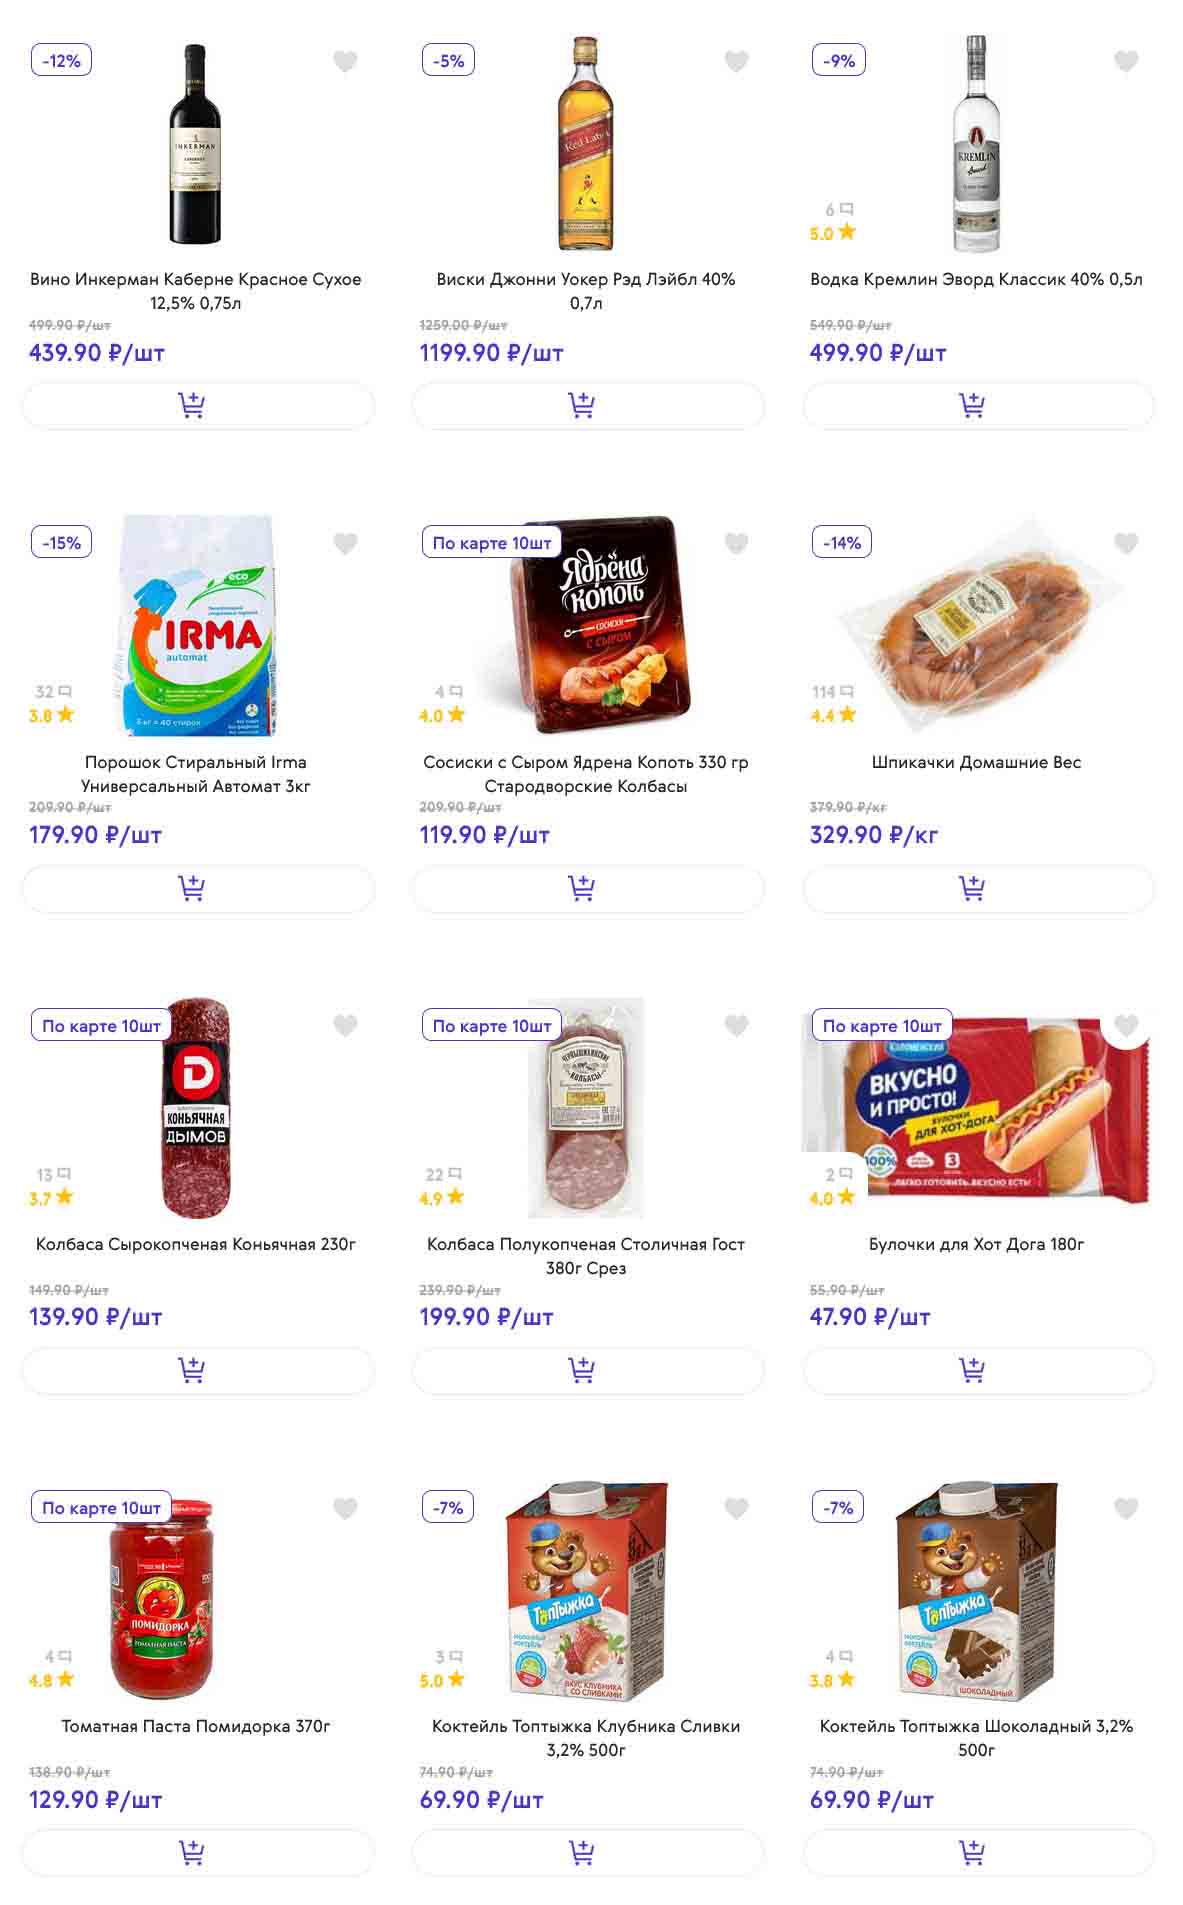Favorite the Inkerman wine with heart
Image resolution: width=1183 pixels, height=1905 pixels.
click(x=345, y=62)
